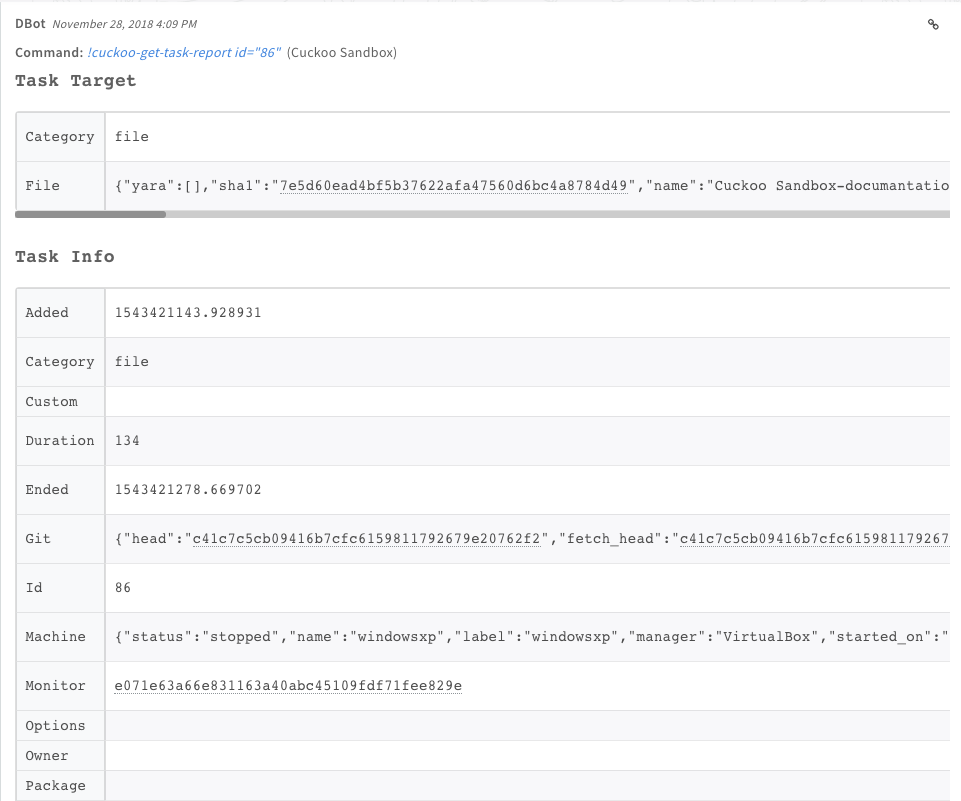
Task: Click the November 28, 2018 timestamp
Action: tap(124, 24)
